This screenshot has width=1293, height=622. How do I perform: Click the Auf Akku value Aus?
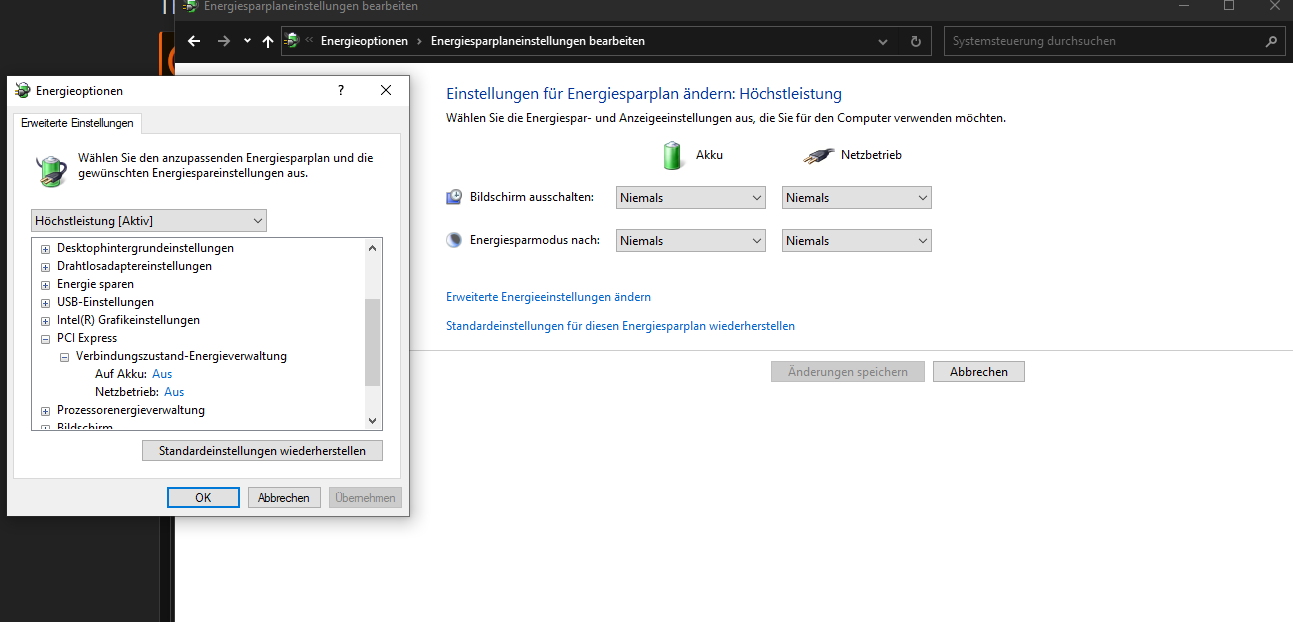pos(162,374)
